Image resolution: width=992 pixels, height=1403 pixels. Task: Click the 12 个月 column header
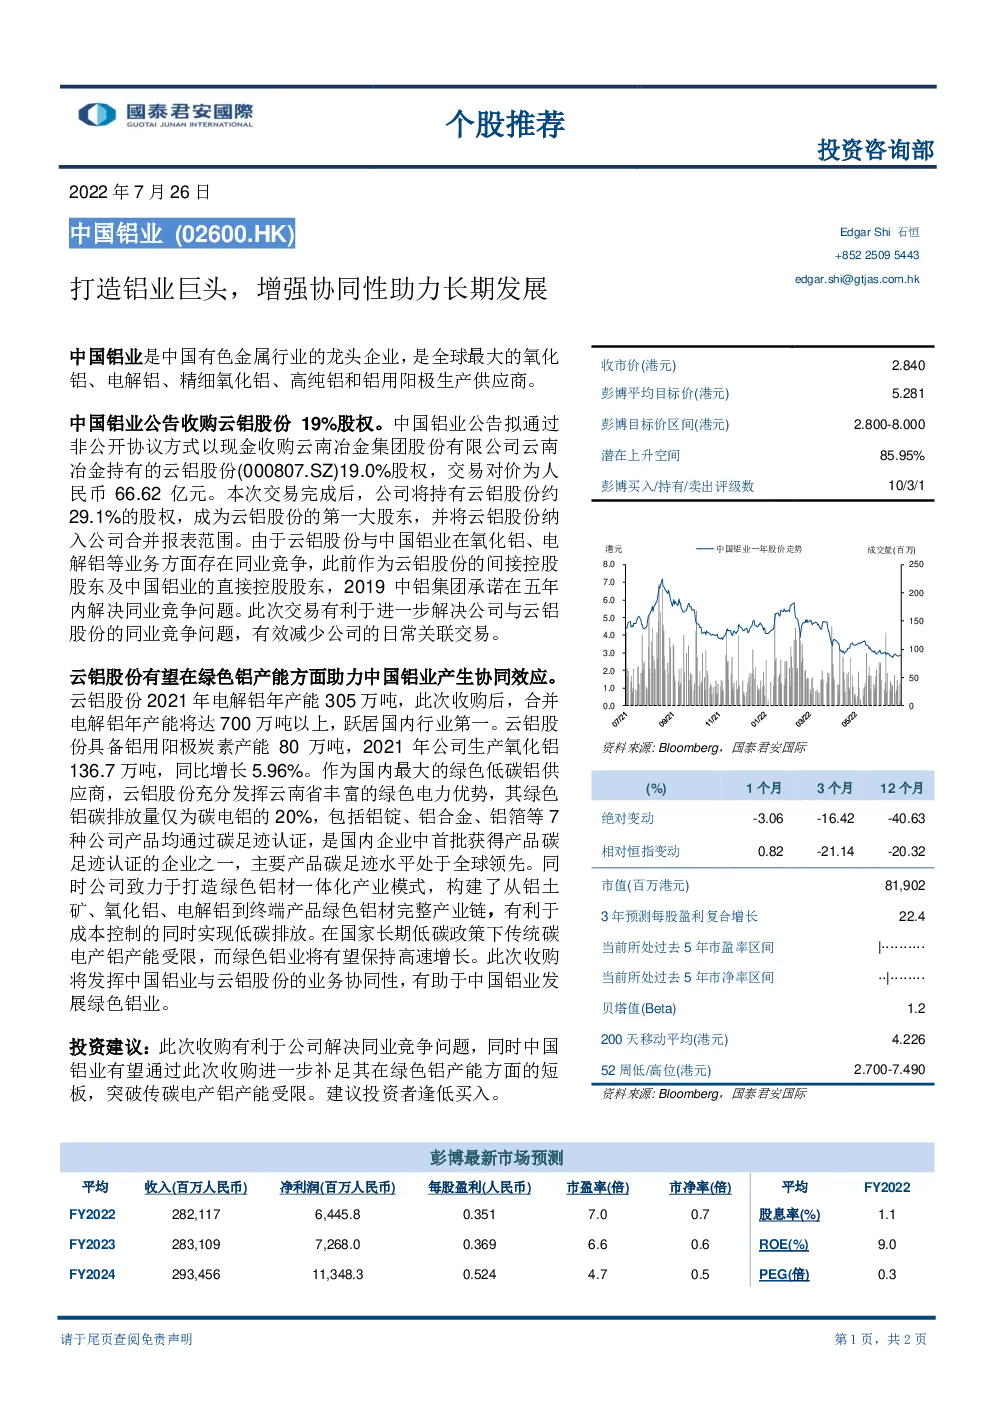pyautogui.click(x=902, y=788)
